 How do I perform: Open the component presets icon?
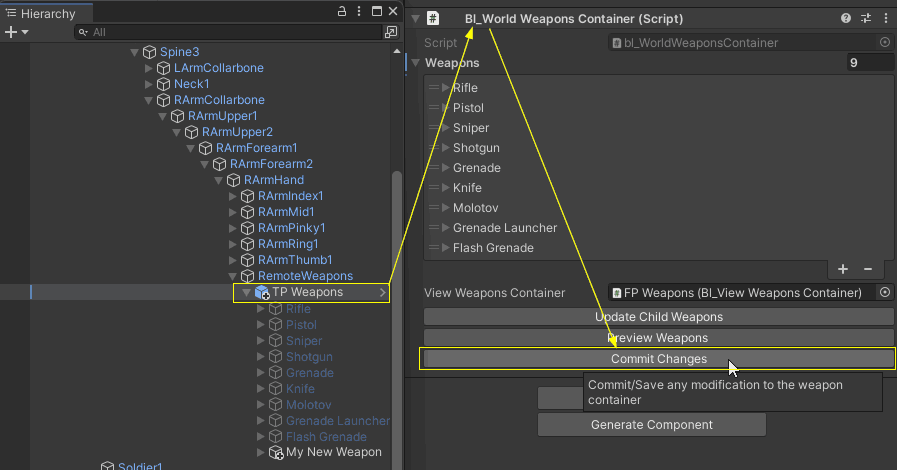[866, 18]
